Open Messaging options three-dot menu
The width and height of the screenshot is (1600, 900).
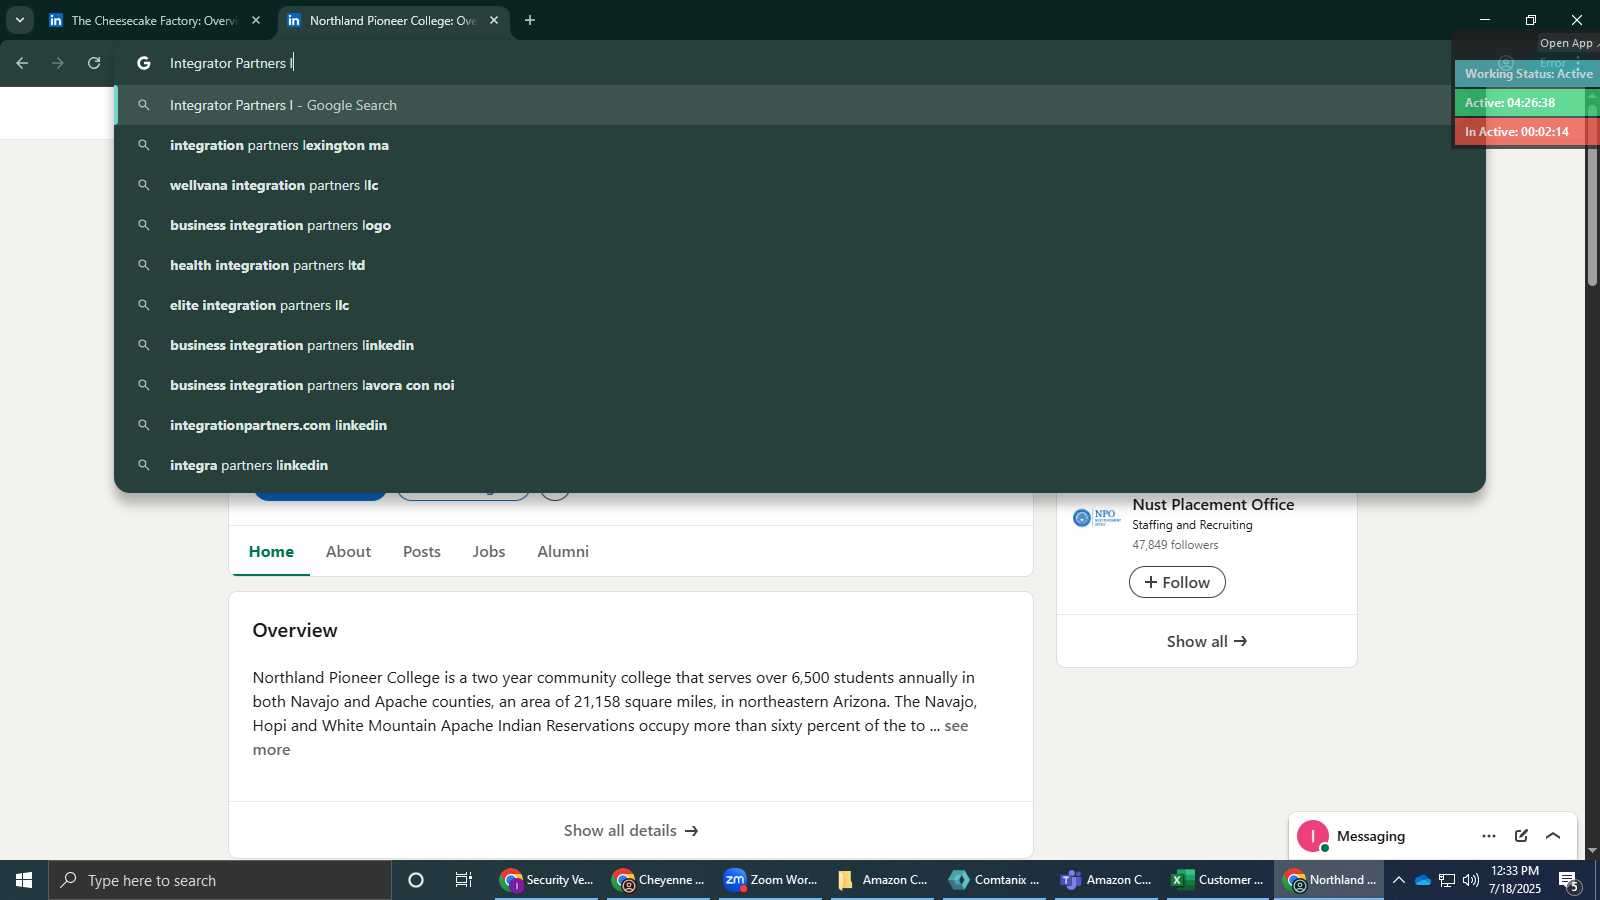pyautogui.click(x=1489, y=836)
